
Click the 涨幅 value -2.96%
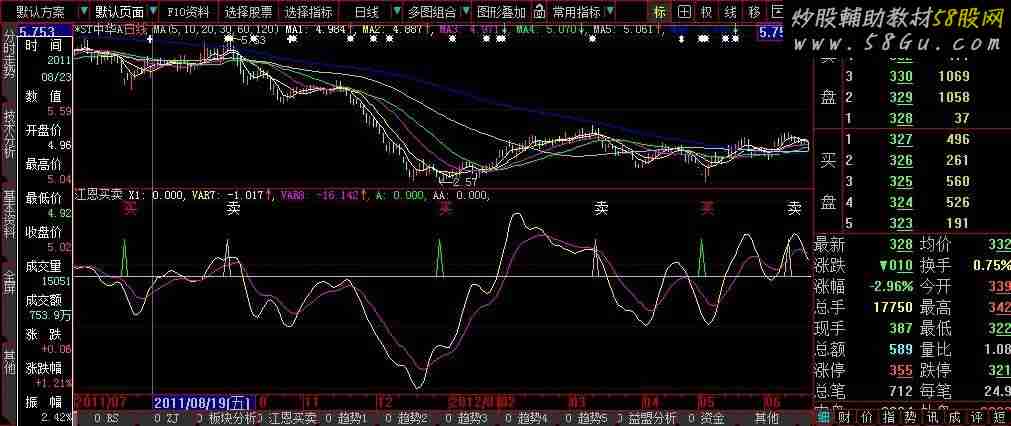(x=890, y=286)
